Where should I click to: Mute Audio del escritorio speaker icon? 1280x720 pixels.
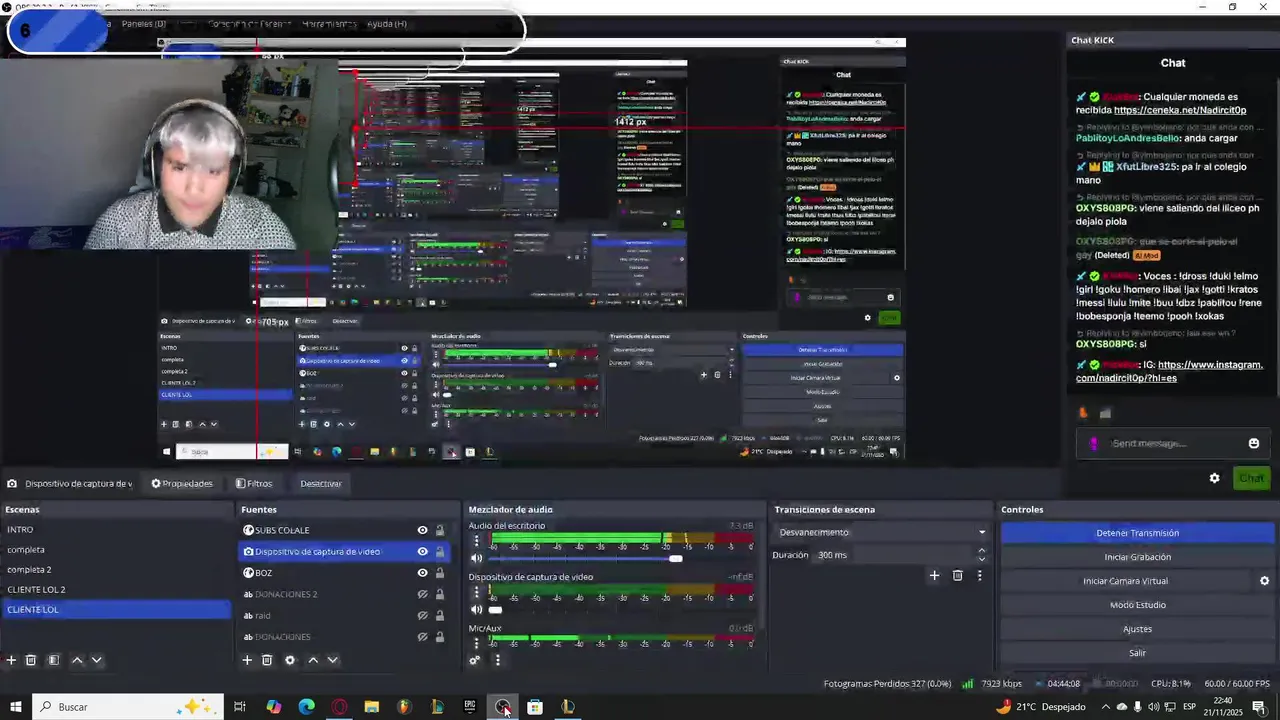point(477,558)
